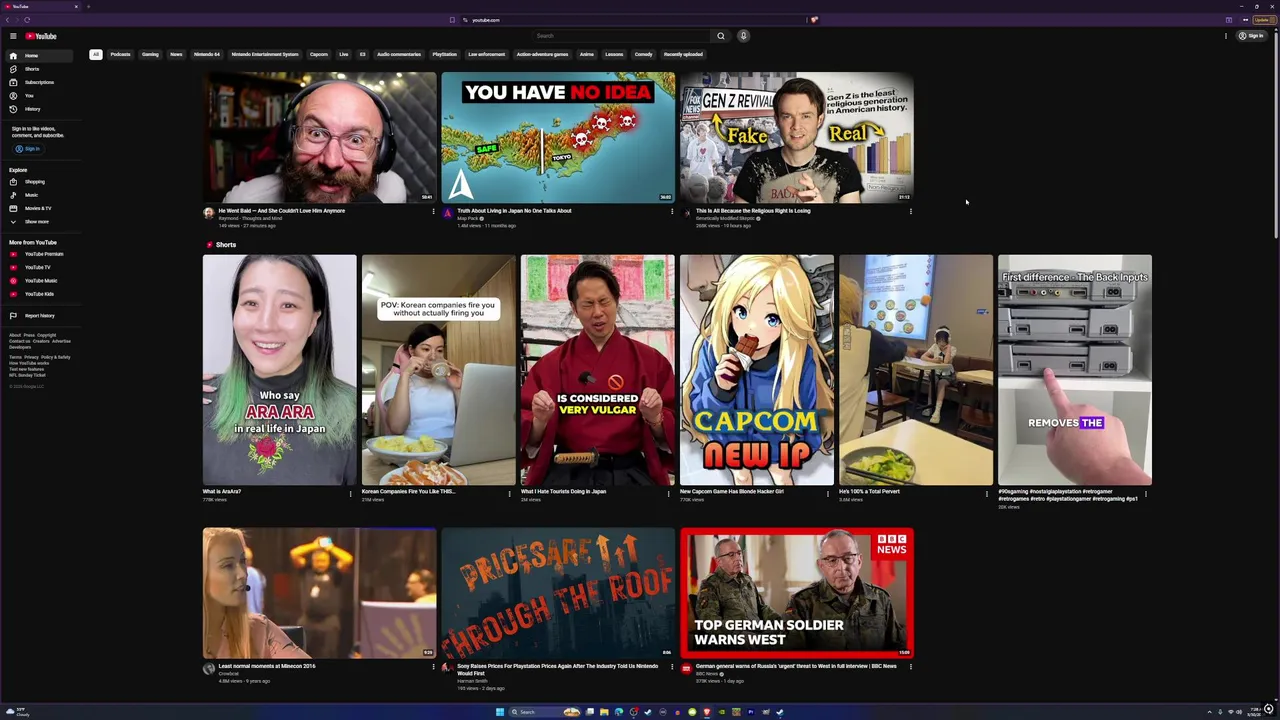Click Shorts section heading
Viewport: 1280px width, 720px height.
point(225,245)
